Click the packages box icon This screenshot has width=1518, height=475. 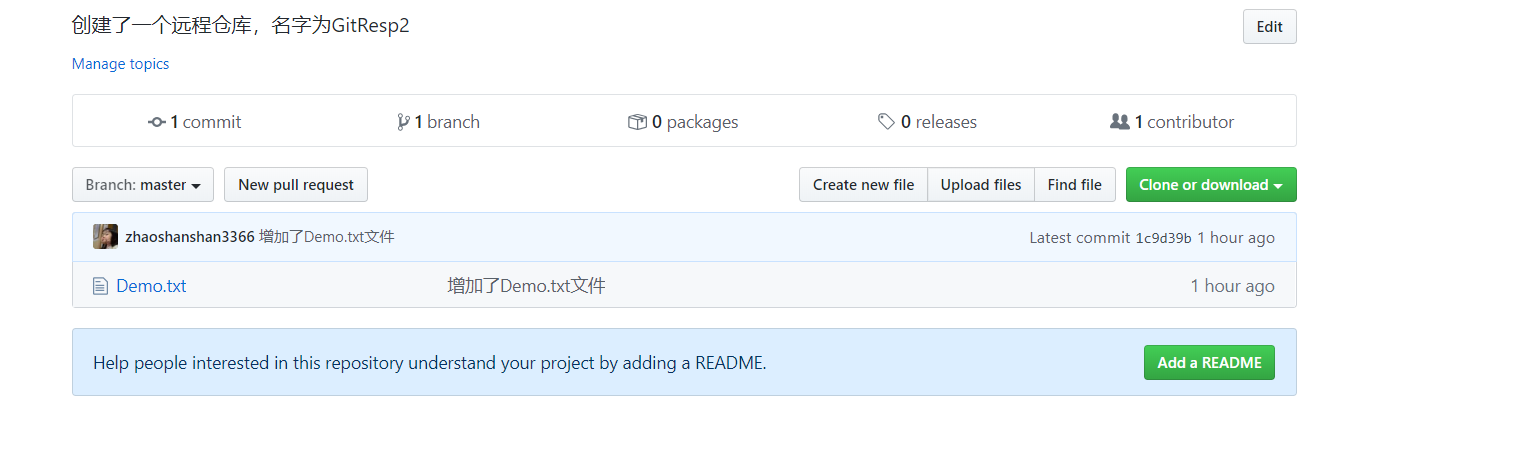tap(637, 122)
